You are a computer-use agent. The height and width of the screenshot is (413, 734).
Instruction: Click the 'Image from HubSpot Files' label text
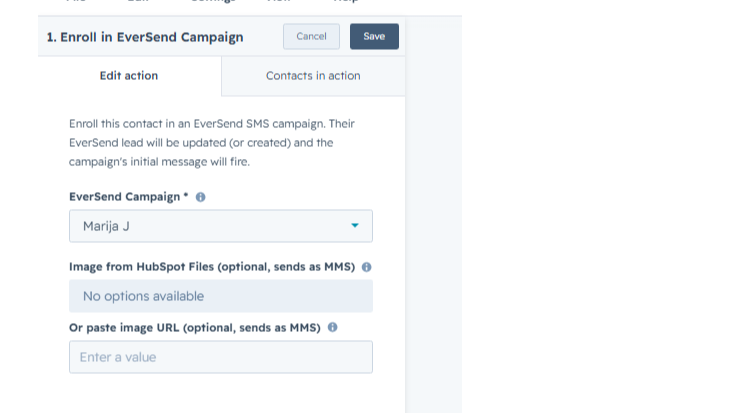(x=212, y=267)
